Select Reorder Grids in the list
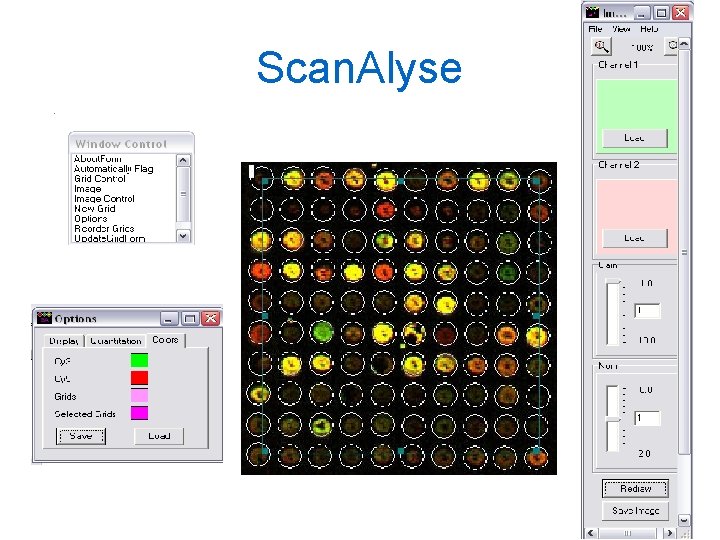 pyautogui.click(x=104, y=229)
